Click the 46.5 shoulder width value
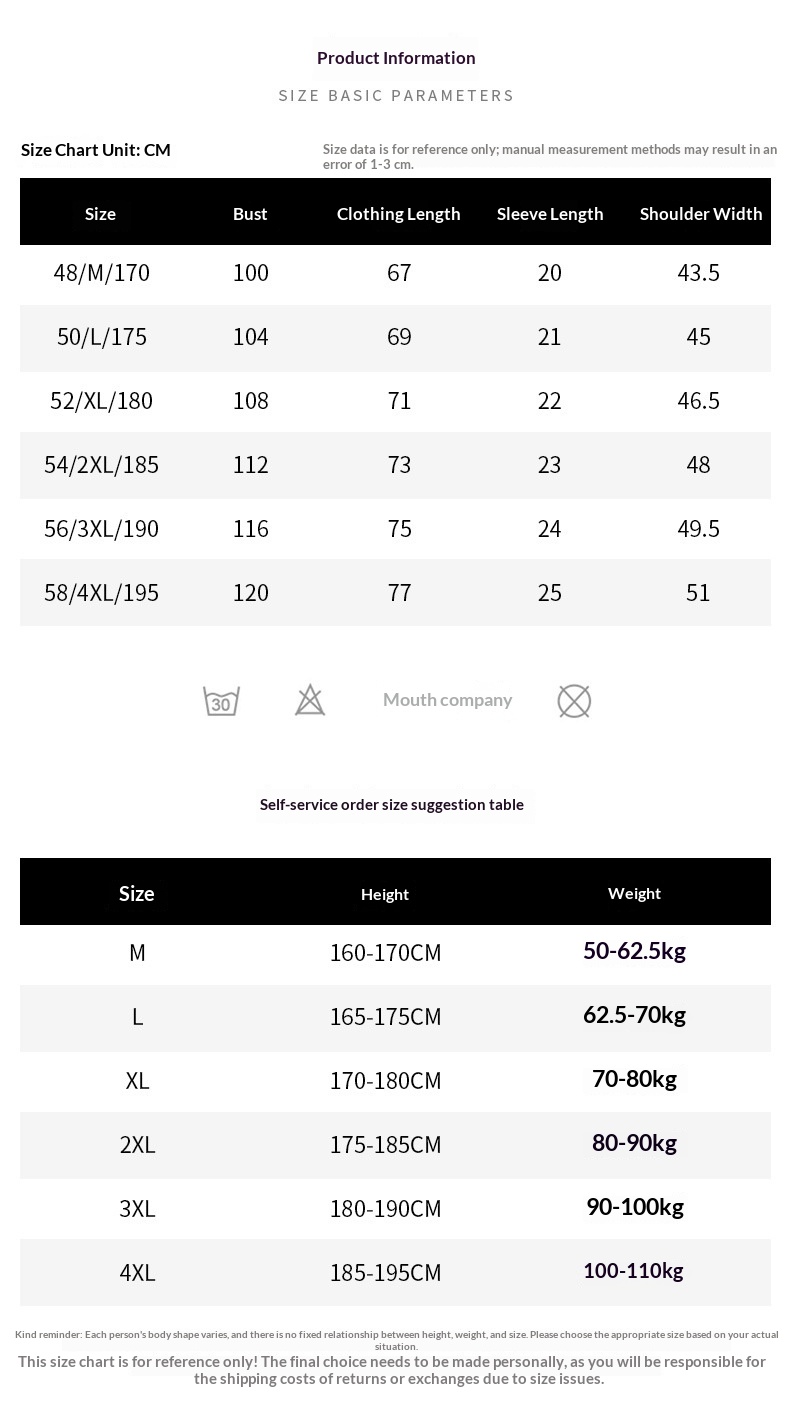Viewport: 790px width, 1419px height. [698, 401]
